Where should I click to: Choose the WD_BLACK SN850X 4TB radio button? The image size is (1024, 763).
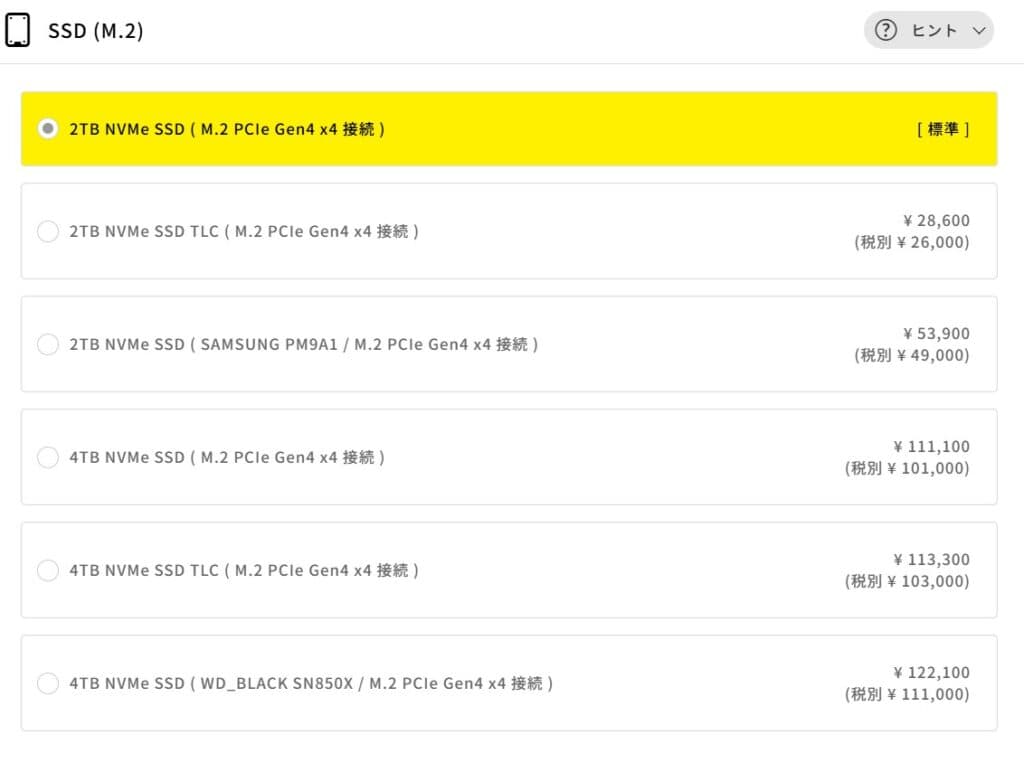coord(47,683)
